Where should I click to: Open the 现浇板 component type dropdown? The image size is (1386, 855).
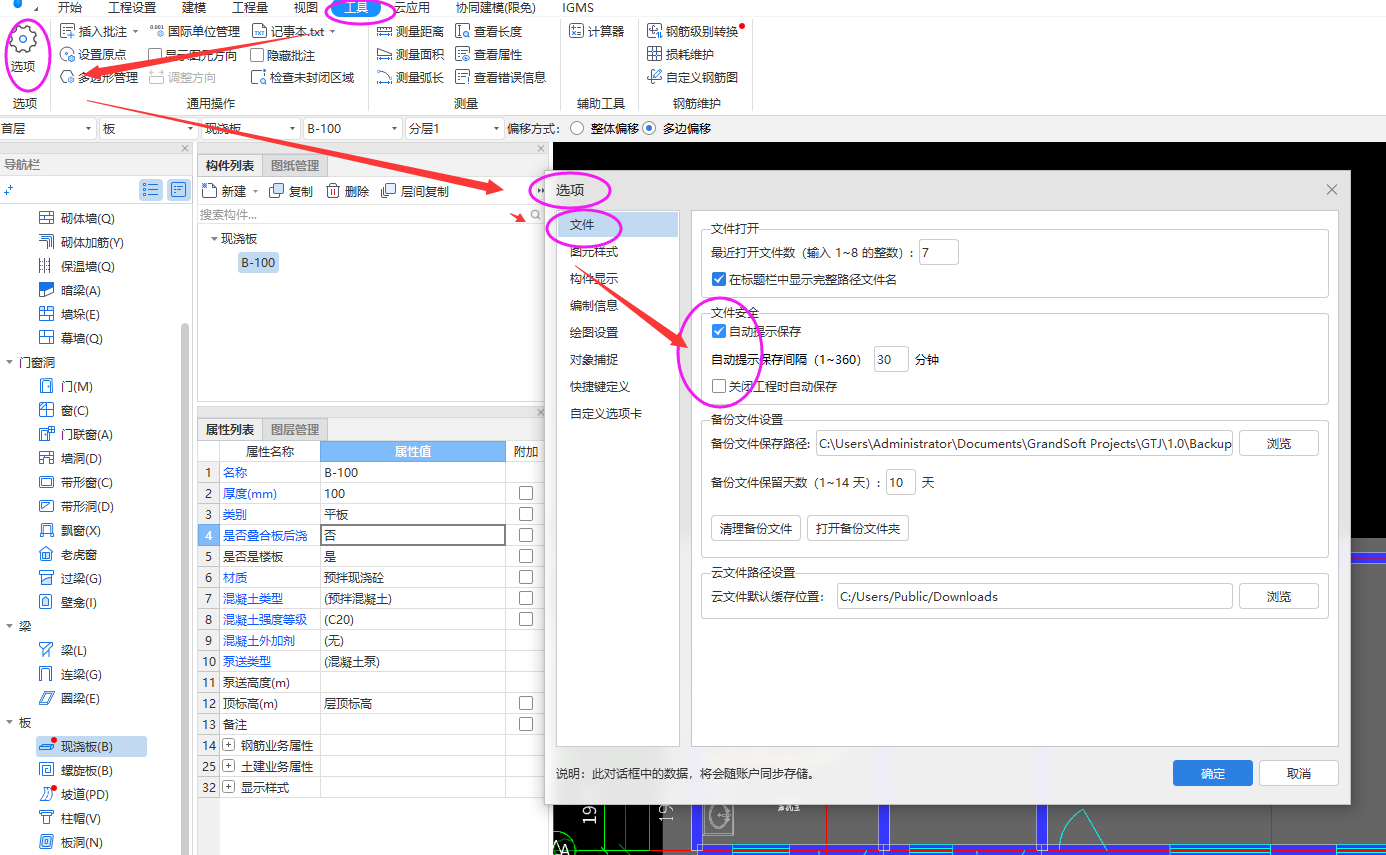pyautogui.click(x=250, y=129)
